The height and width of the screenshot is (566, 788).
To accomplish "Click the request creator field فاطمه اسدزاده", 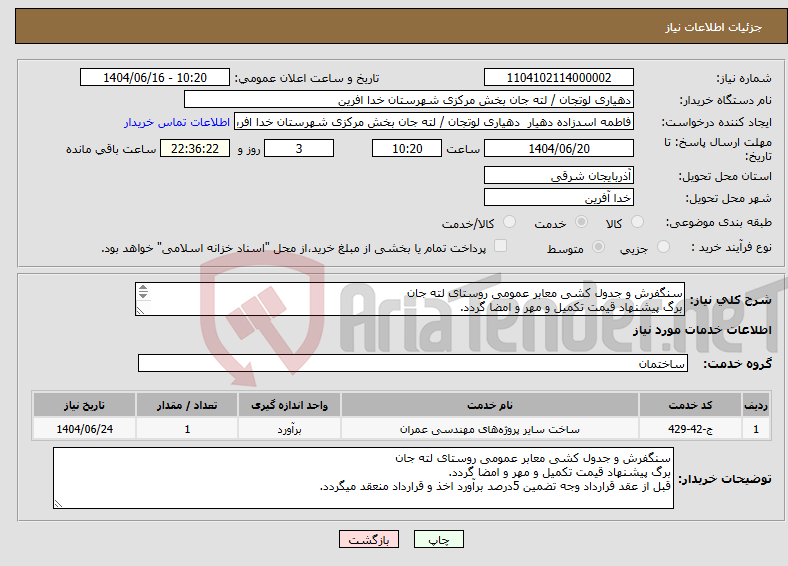I will (434, 122).
